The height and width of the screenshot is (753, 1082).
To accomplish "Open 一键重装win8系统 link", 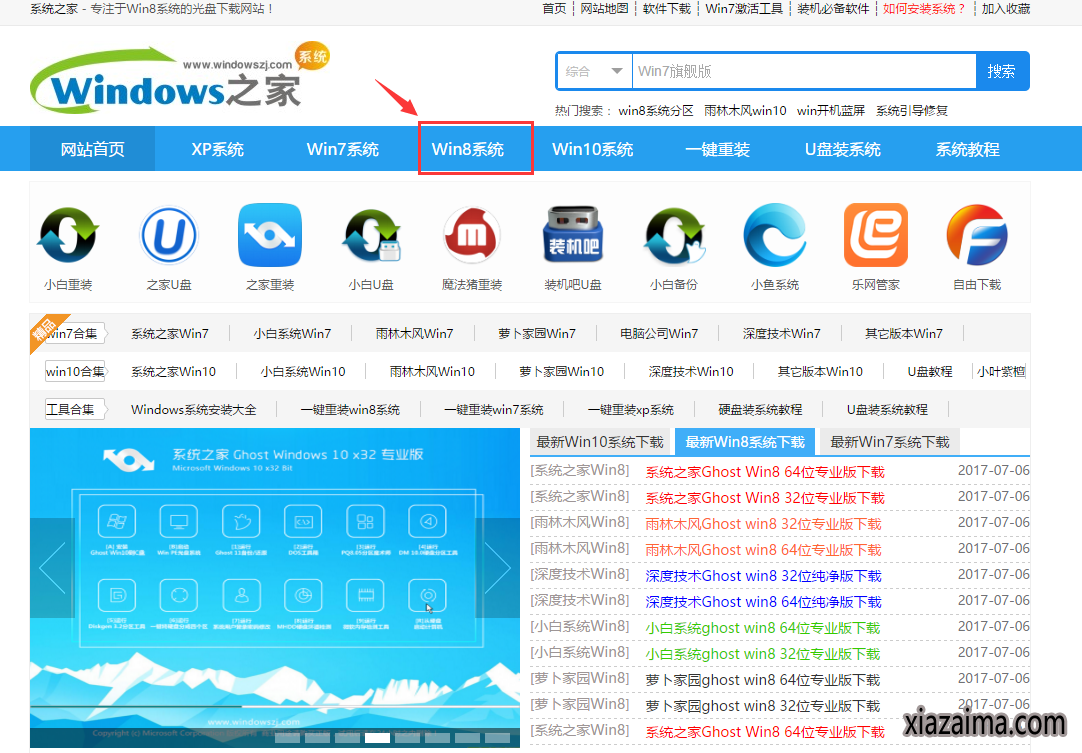I will [x=350, y=409].
